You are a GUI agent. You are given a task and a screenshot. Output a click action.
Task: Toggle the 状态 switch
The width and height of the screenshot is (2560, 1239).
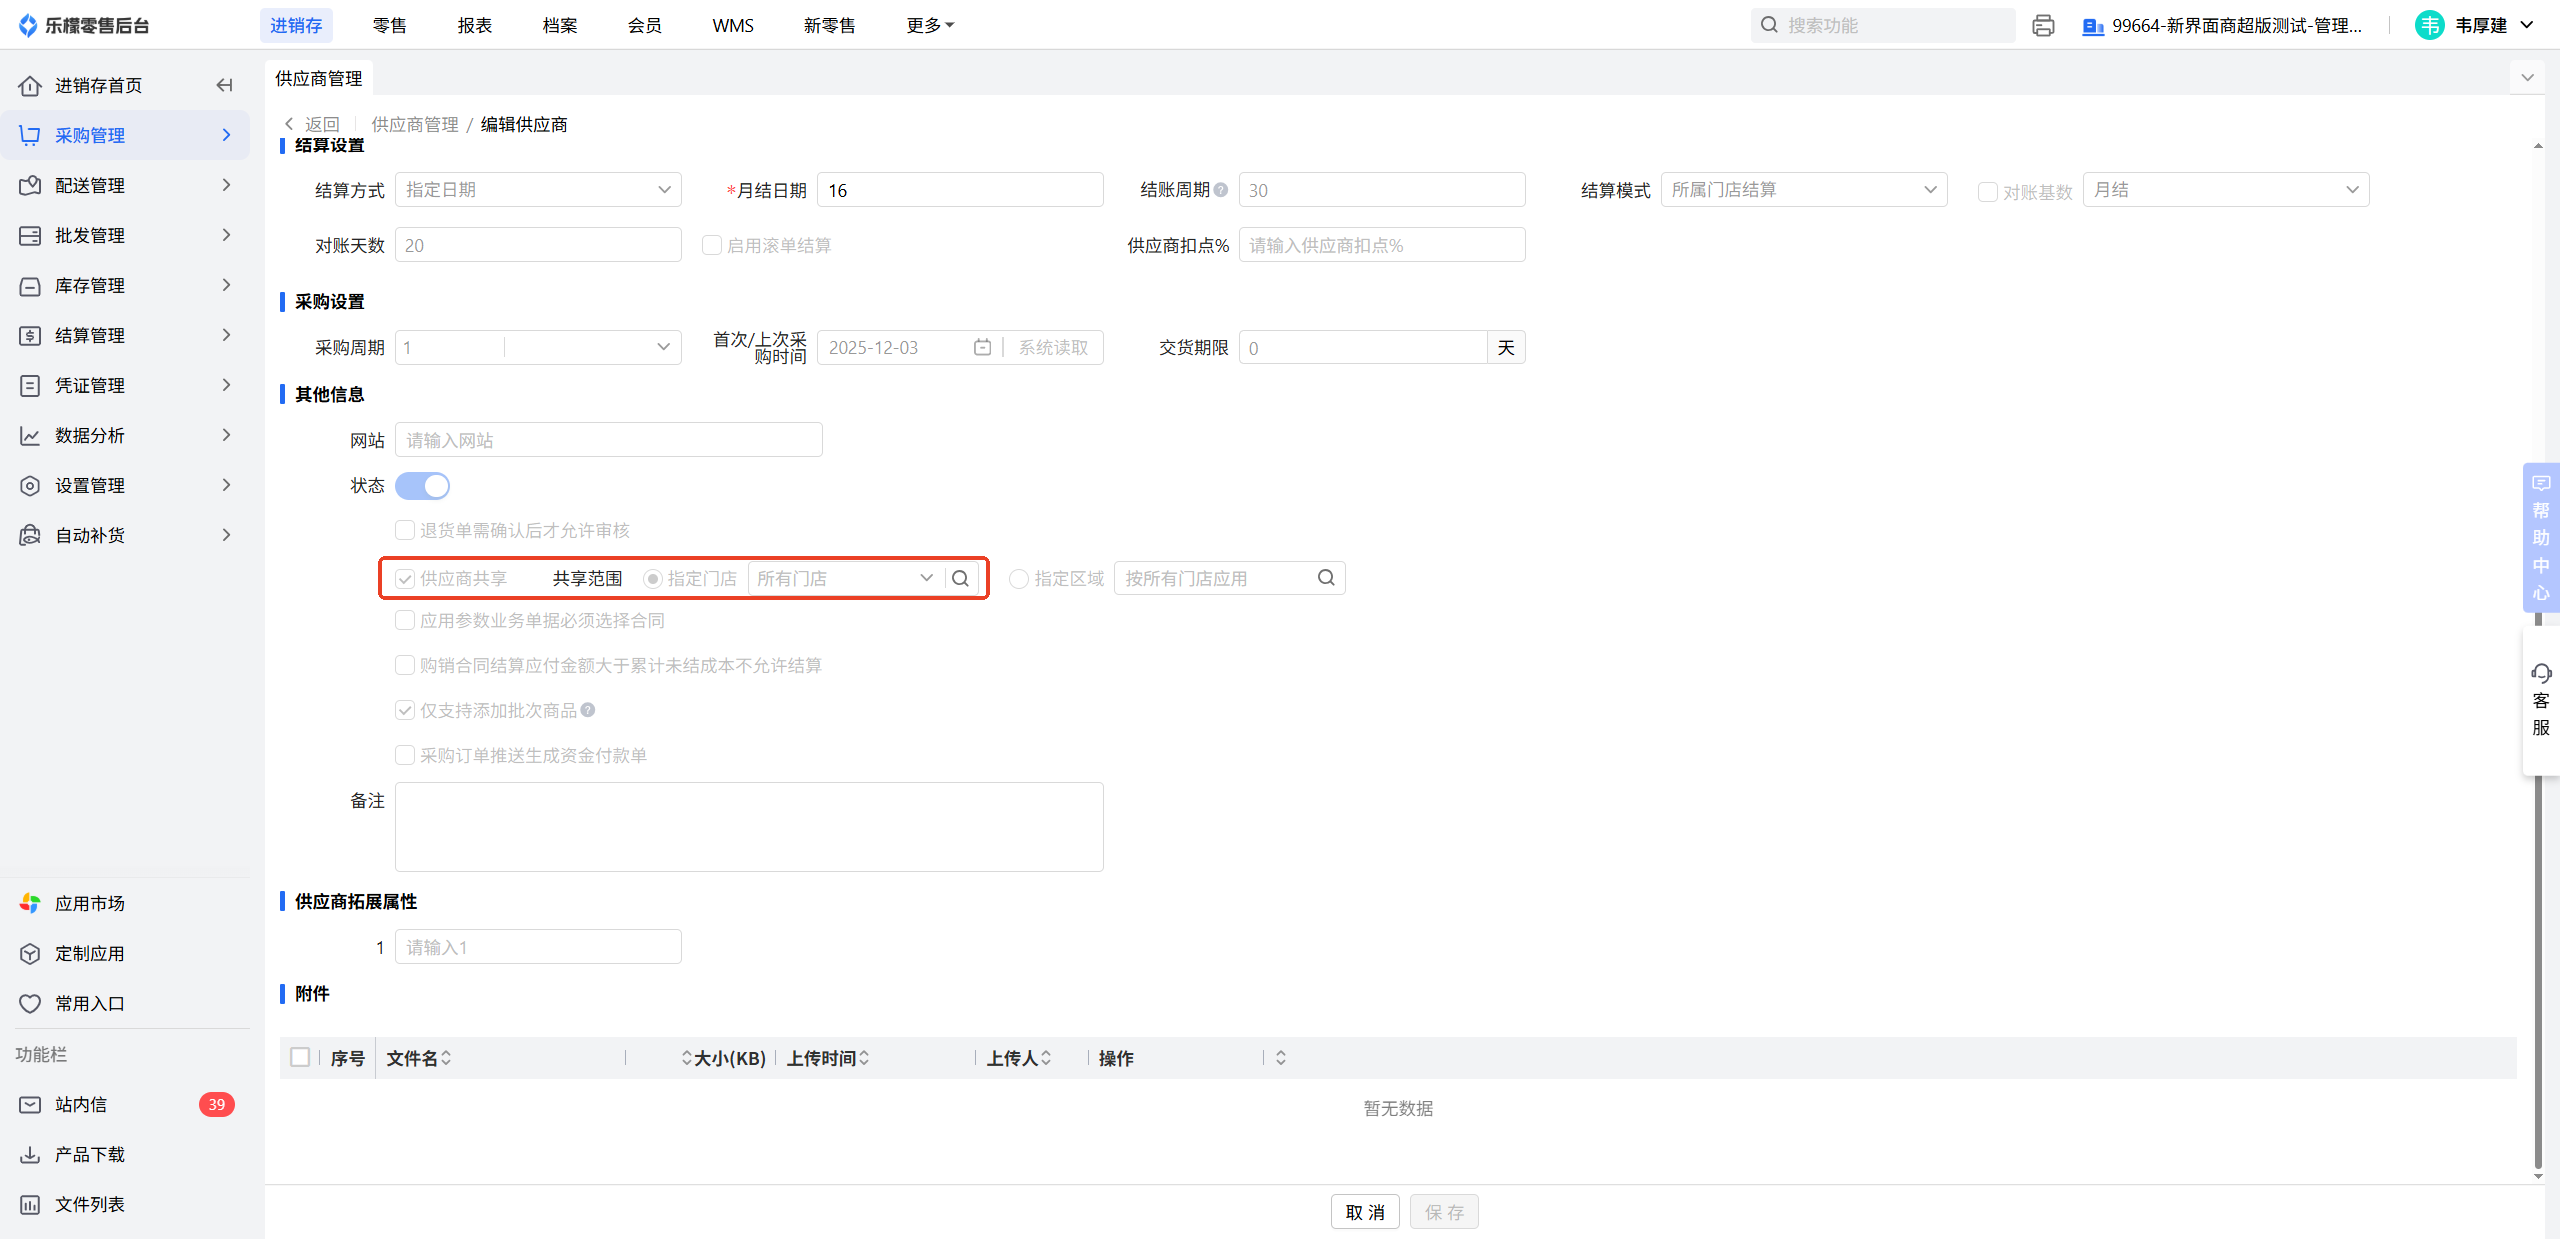point(422,486)
